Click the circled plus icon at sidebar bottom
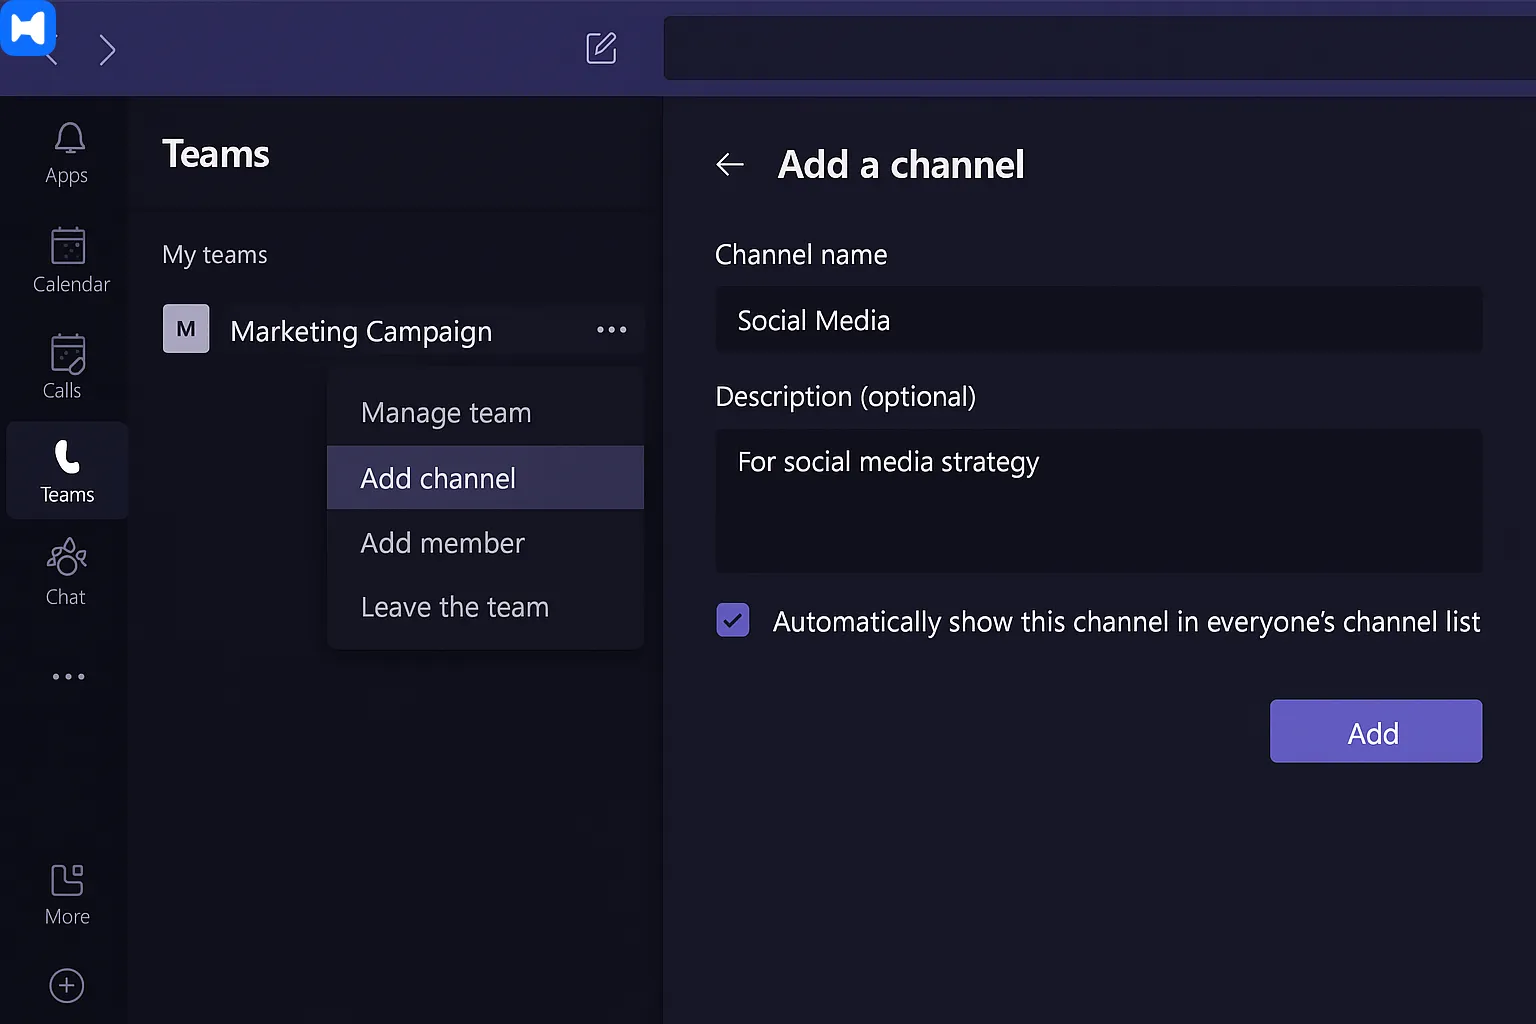Image resolution: width=1536 pixels, height=1024 pixels. click(67, 986)
